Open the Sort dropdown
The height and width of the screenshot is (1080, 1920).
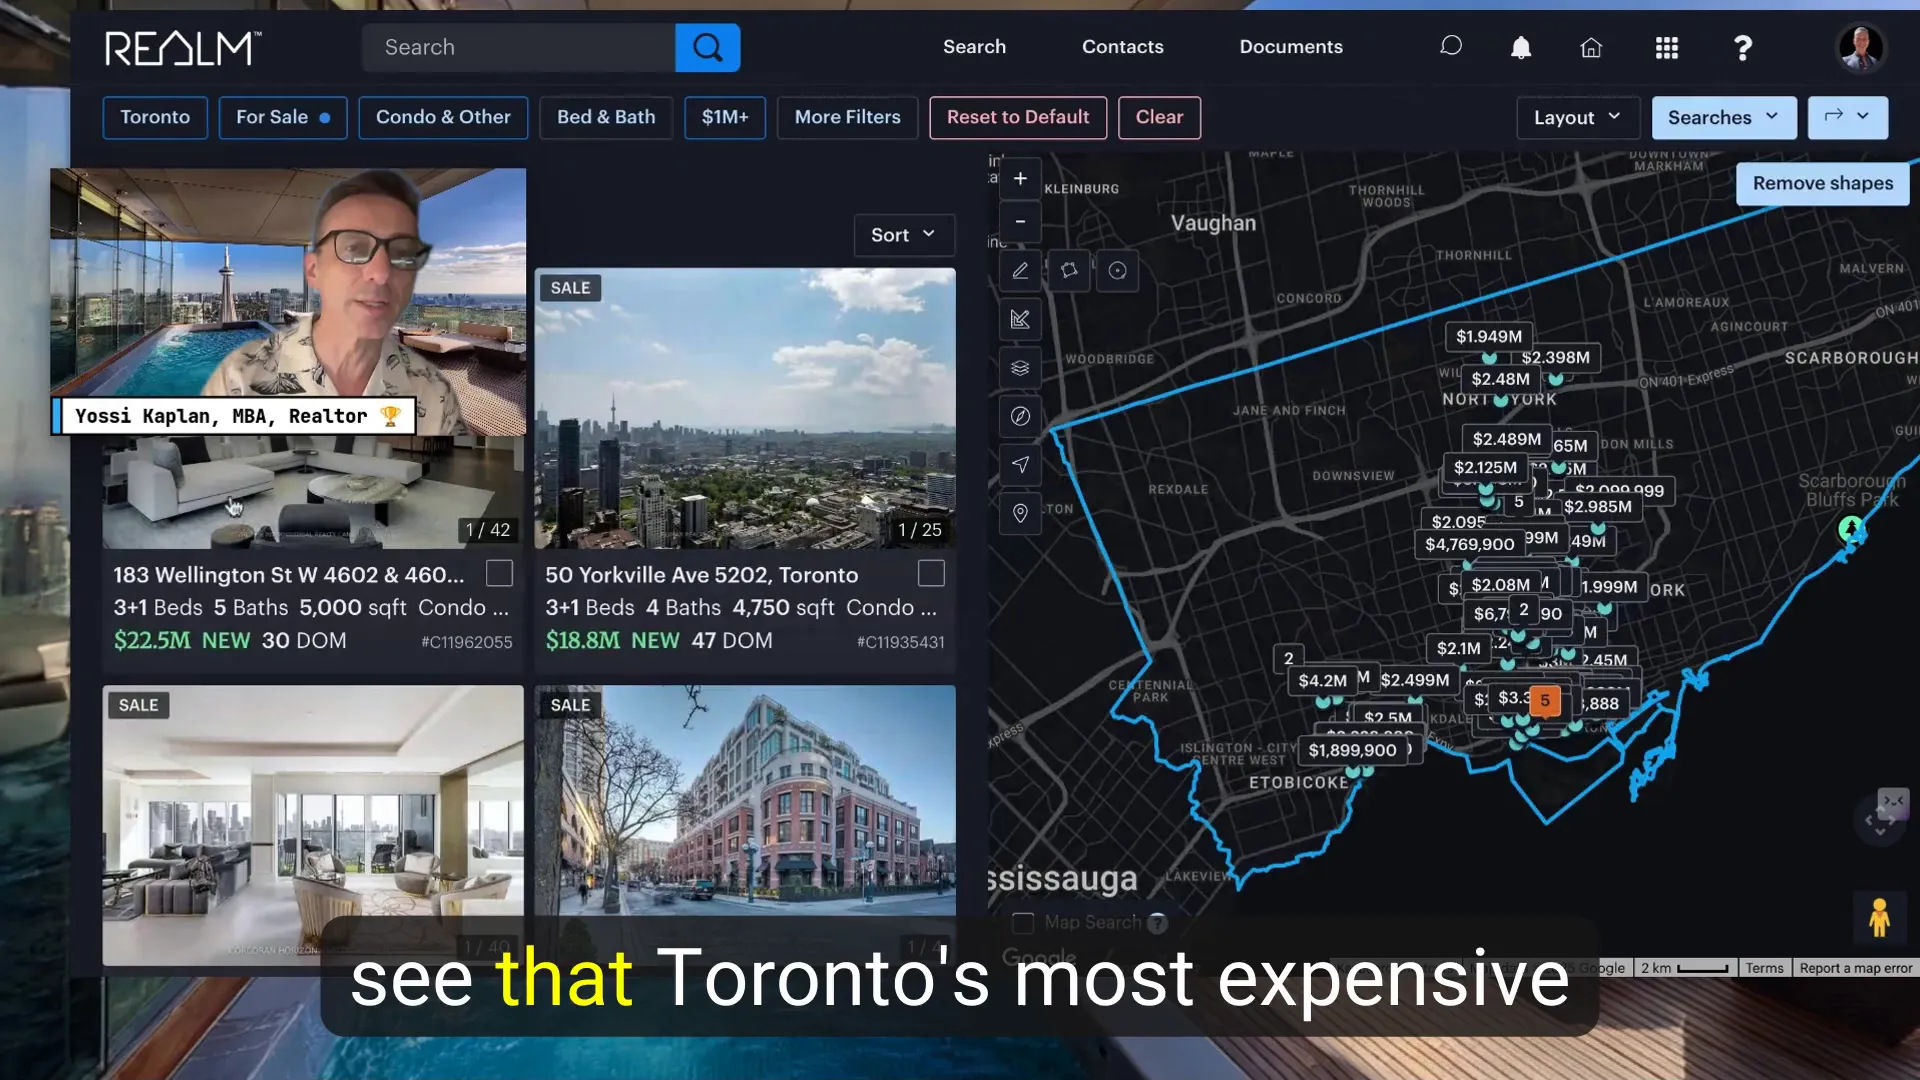(904, 235)
